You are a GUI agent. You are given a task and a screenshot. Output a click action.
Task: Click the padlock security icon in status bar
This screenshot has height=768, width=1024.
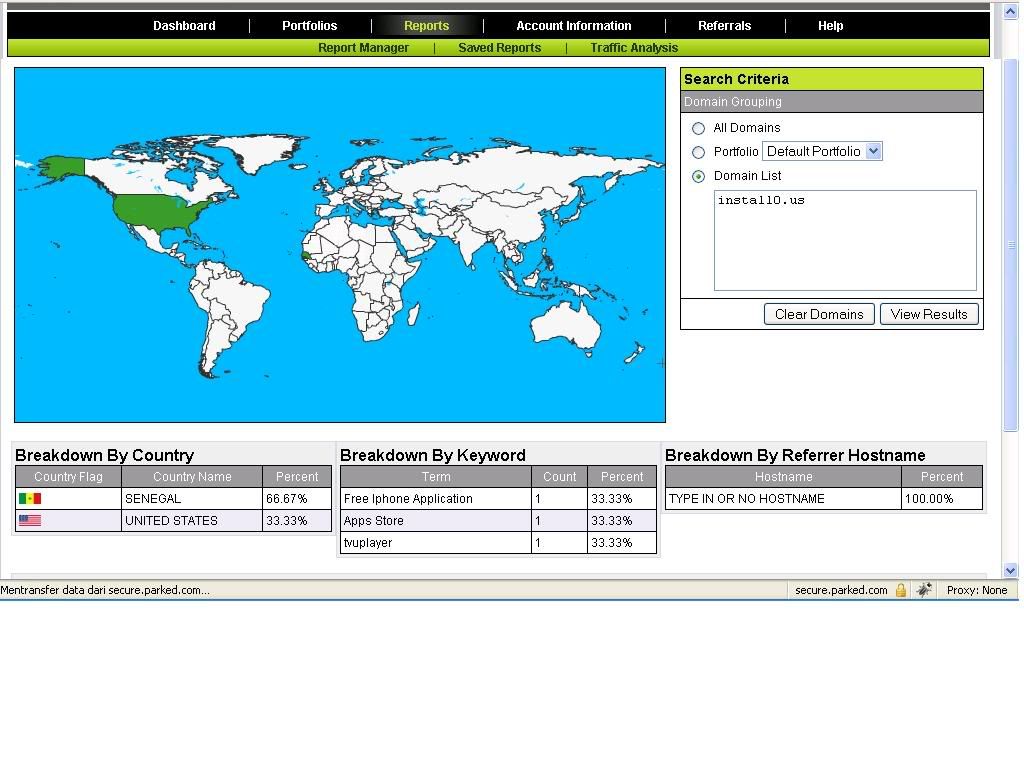point(900,590)
